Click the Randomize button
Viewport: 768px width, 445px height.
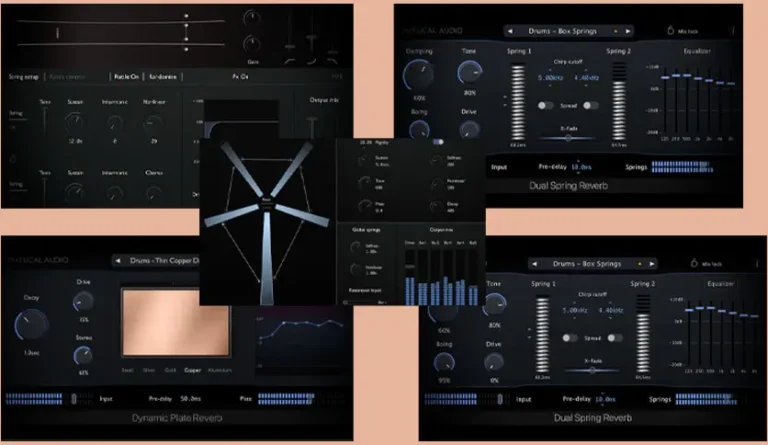162,75
